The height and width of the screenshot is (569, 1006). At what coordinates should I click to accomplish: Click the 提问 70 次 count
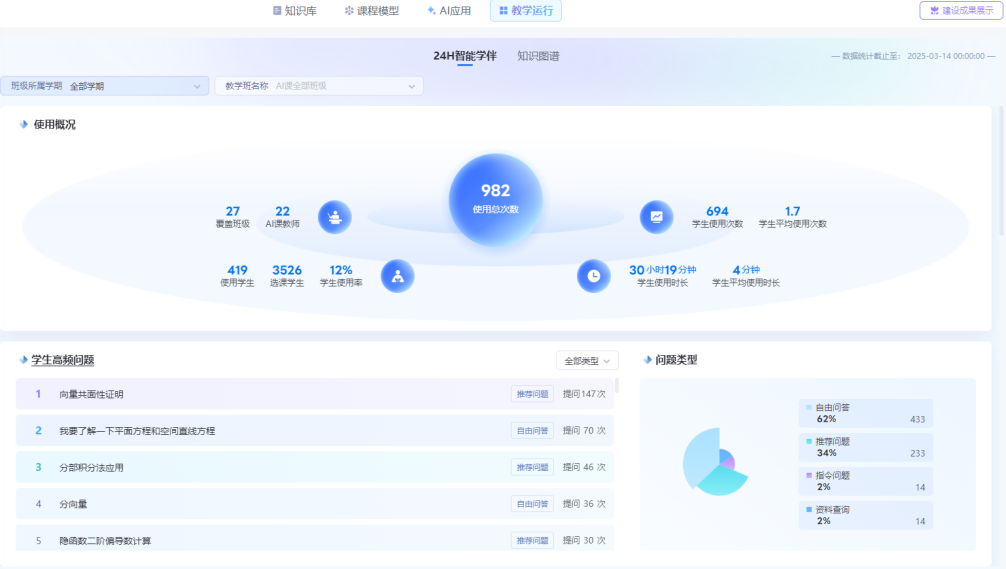coord(584,430)
